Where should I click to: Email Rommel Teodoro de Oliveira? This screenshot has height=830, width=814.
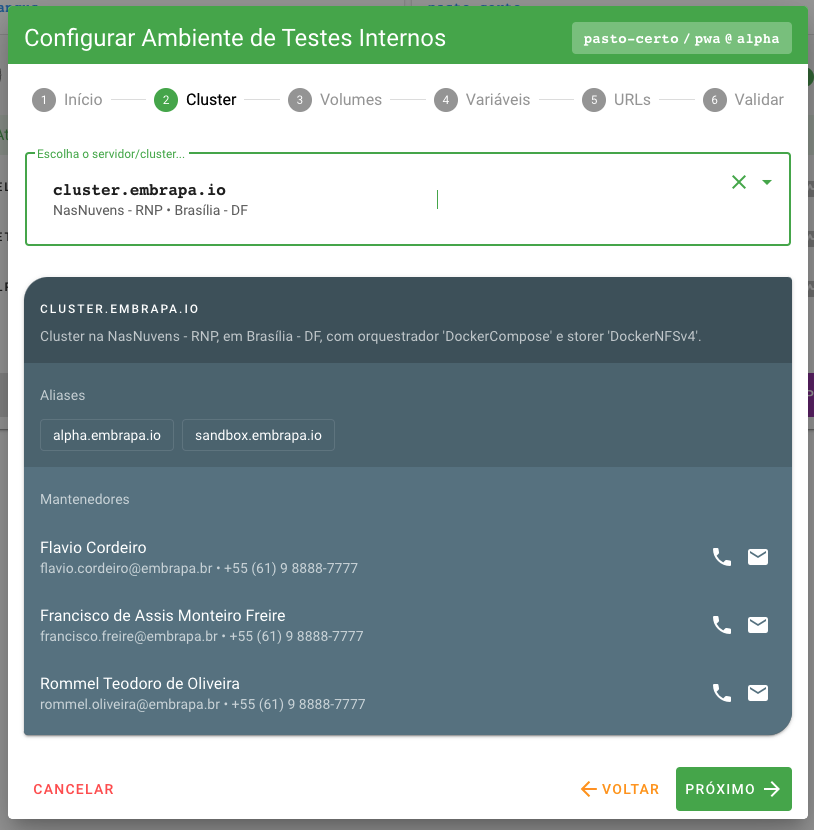pos(758,693)
